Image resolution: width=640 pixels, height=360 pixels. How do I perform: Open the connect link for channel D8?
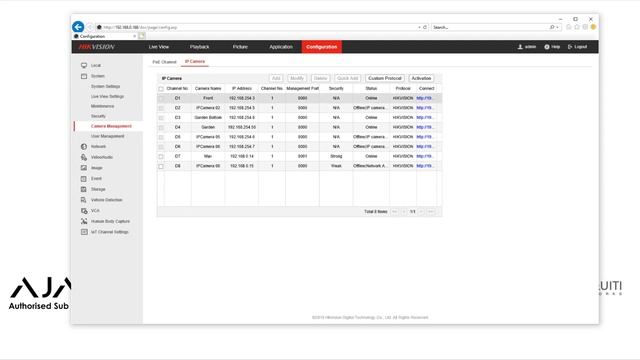coord(425,166)
